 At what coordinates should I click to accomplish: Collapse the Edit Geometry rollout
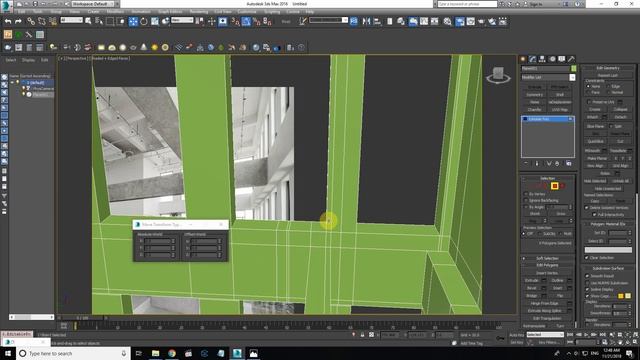(608, 68)
